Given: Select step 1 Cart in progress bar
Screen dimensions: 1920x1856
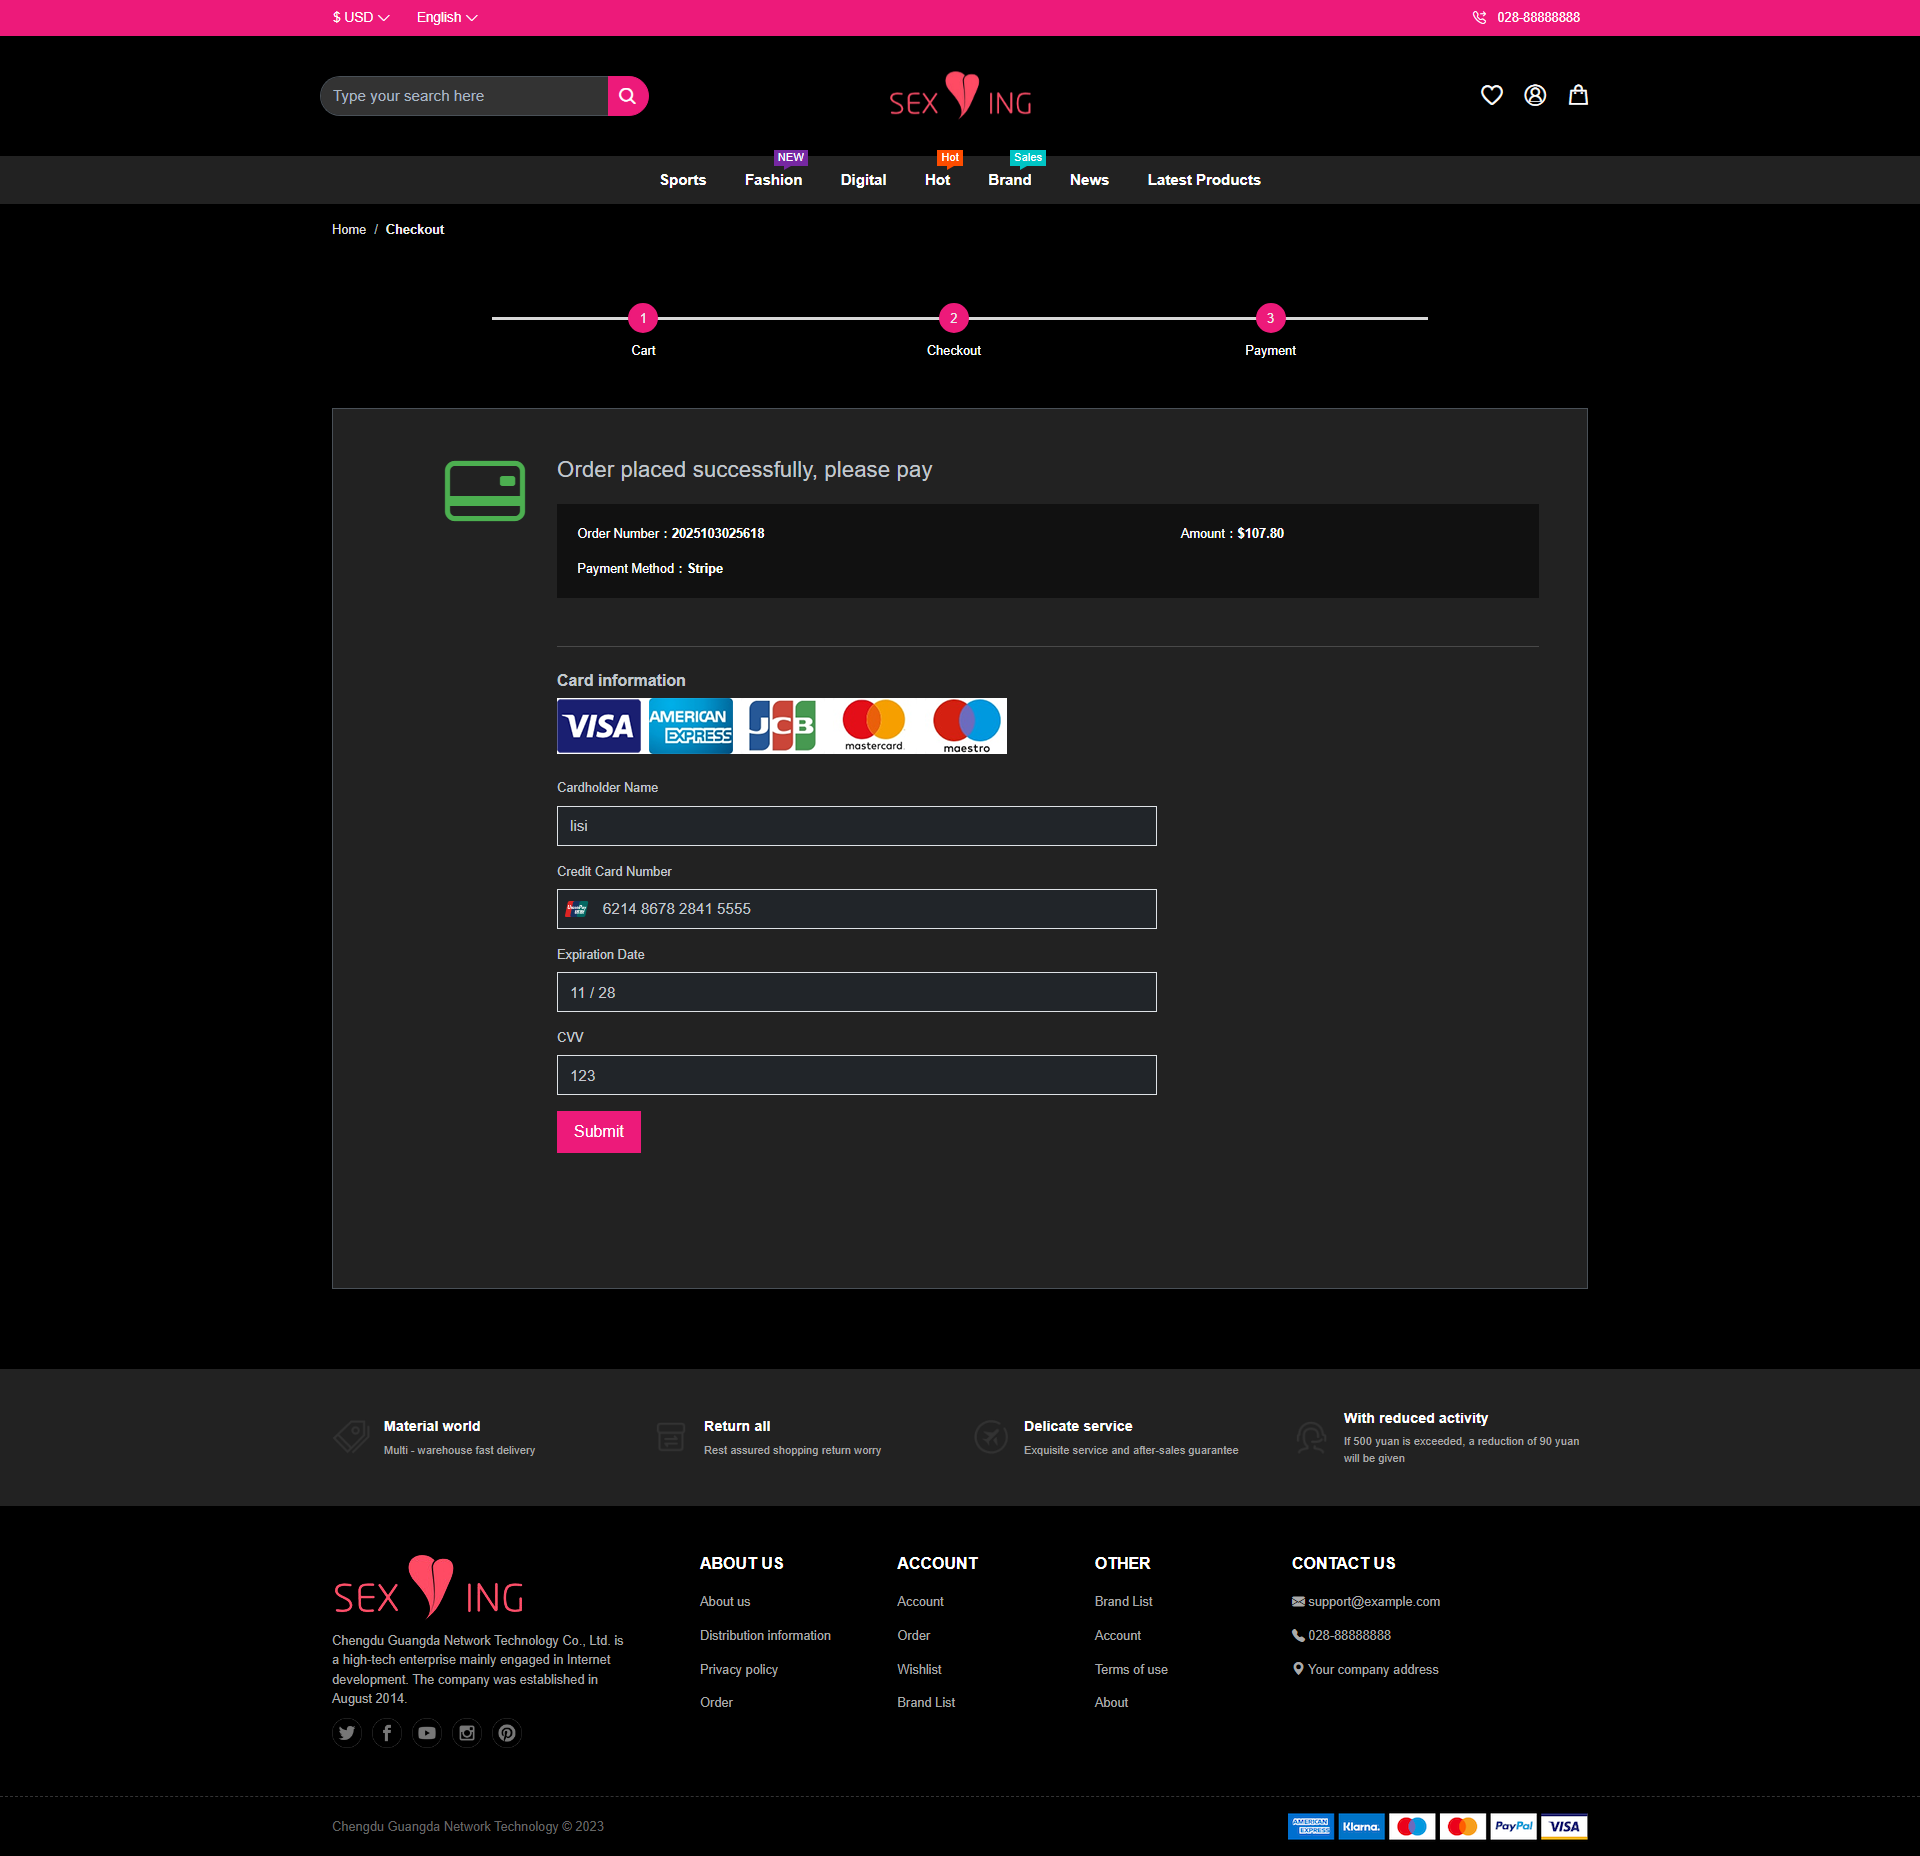Looking at the screenshot, I should tap(643, 318).
